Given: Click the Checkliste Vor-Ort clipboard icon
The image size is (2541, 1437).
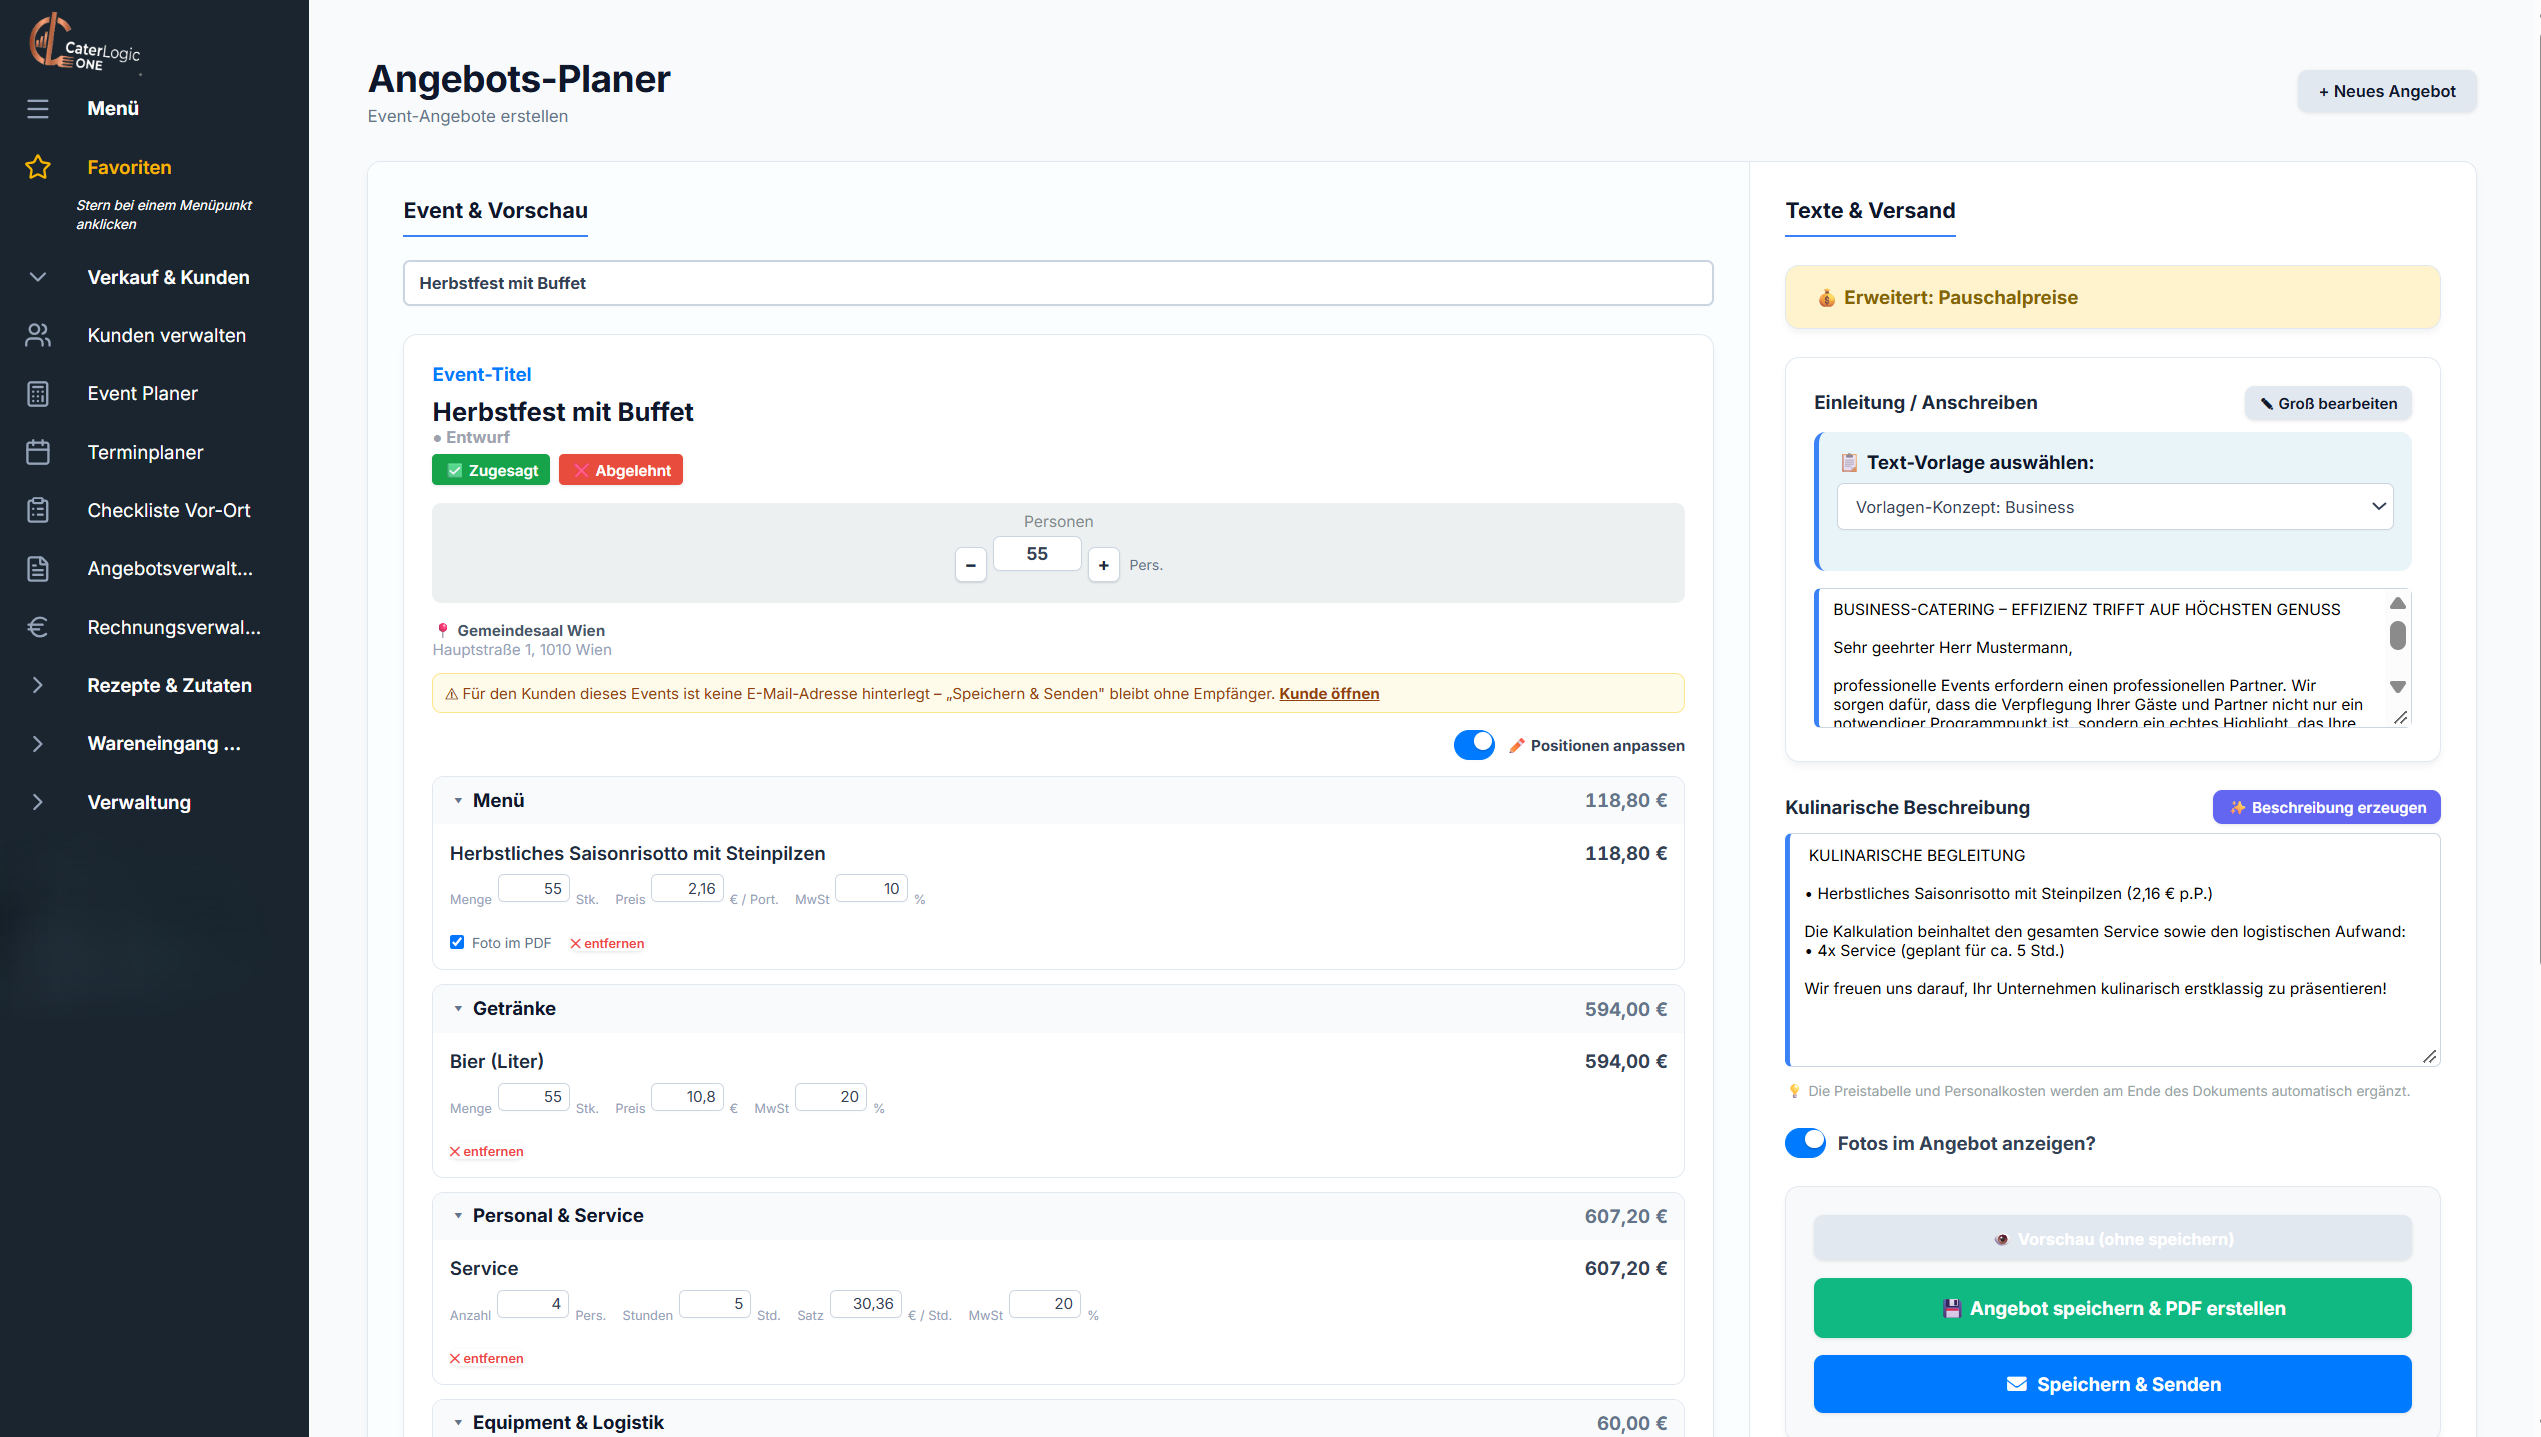Looking at the screenshot, I should (x=38, y=510).
